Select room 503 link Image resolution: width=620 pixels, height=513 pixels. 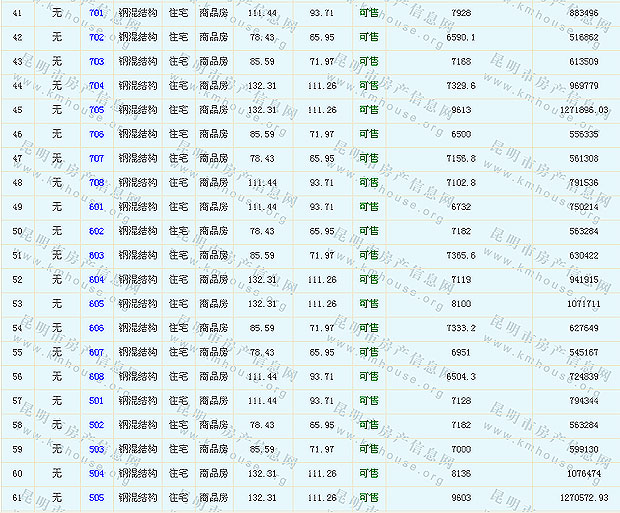(x=96, y=449)
